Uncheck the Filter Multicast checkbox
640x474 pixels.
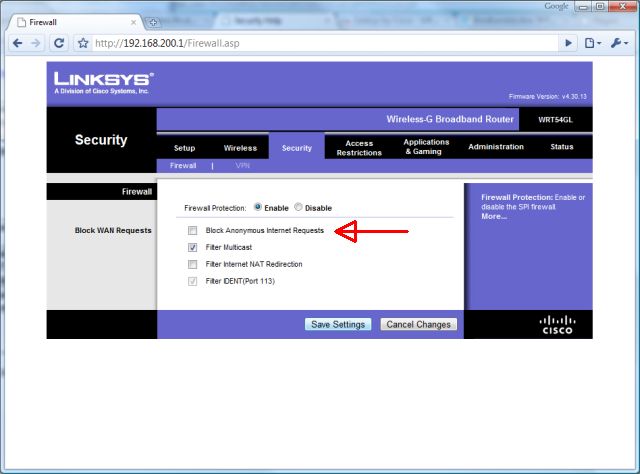click(x=192, y=247)
